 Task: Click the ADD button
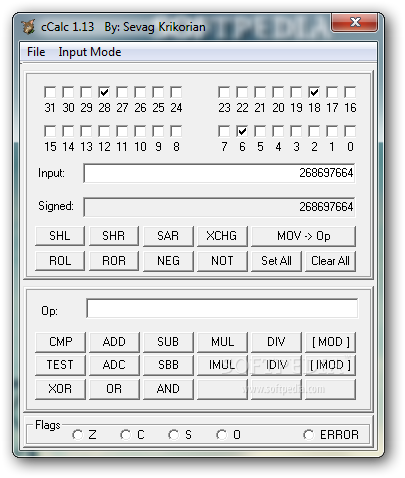point(114,342)
